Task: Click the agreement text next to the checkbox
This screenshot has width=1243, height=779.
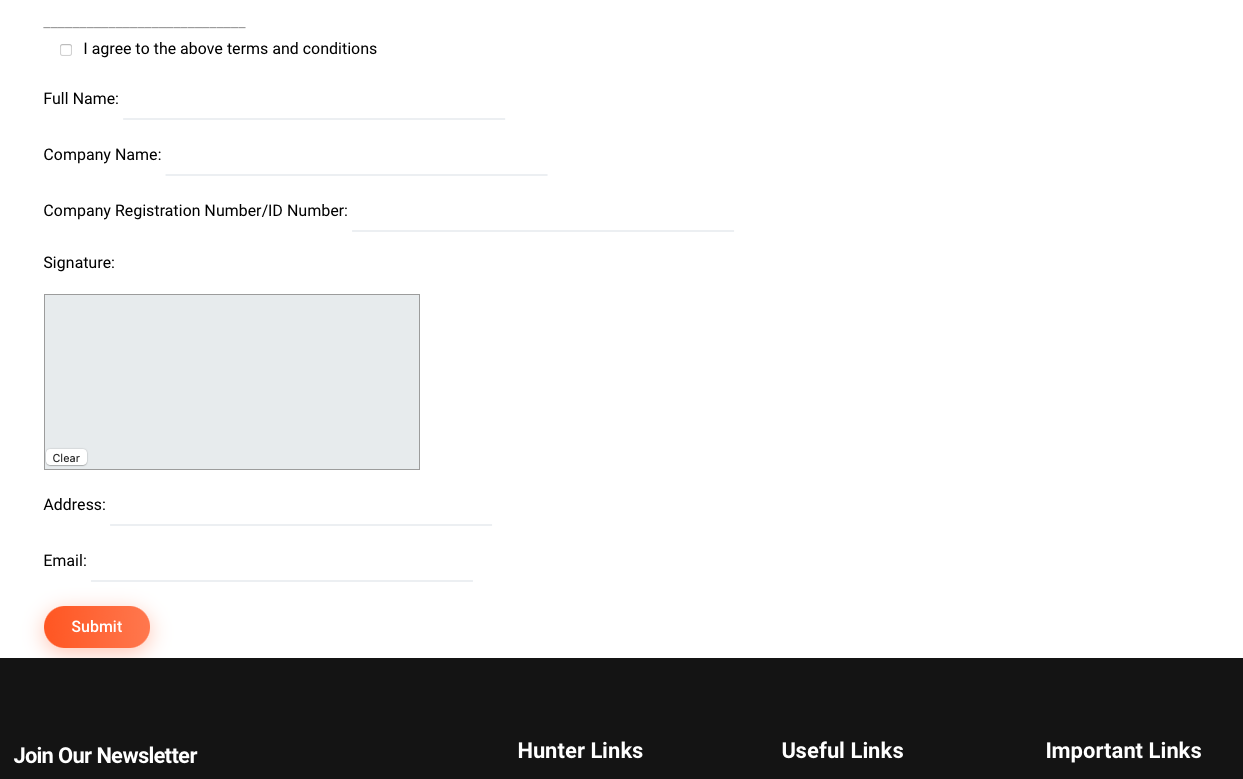Action: coord(230,48)
